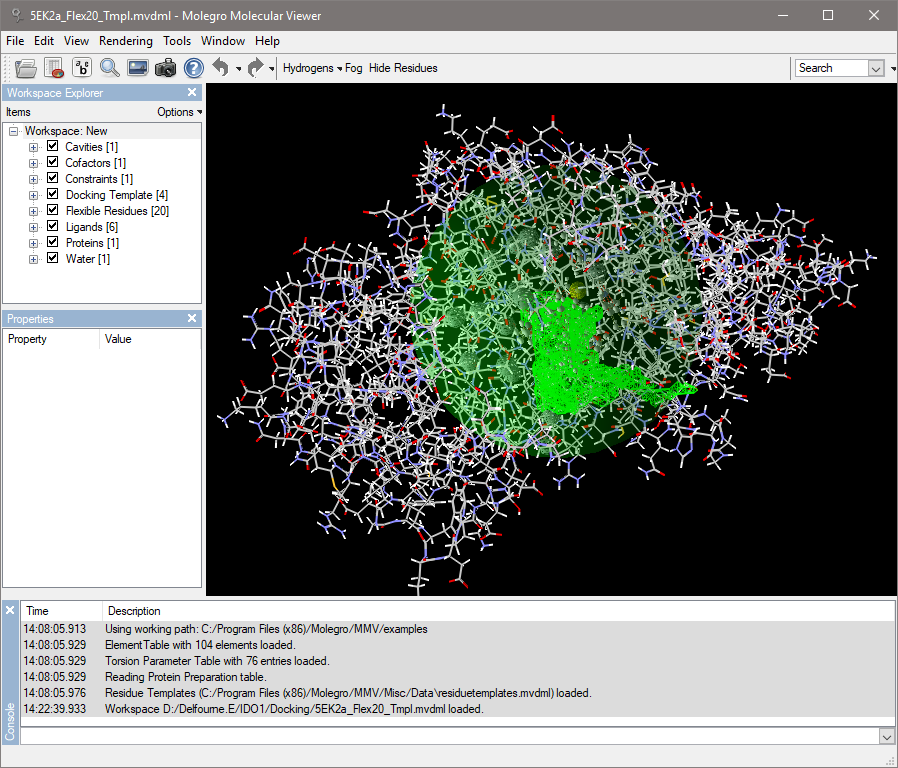Toggle the Water [1] checkbox
Viewport: 898px width, 768px height.
(x=53, y=258)
